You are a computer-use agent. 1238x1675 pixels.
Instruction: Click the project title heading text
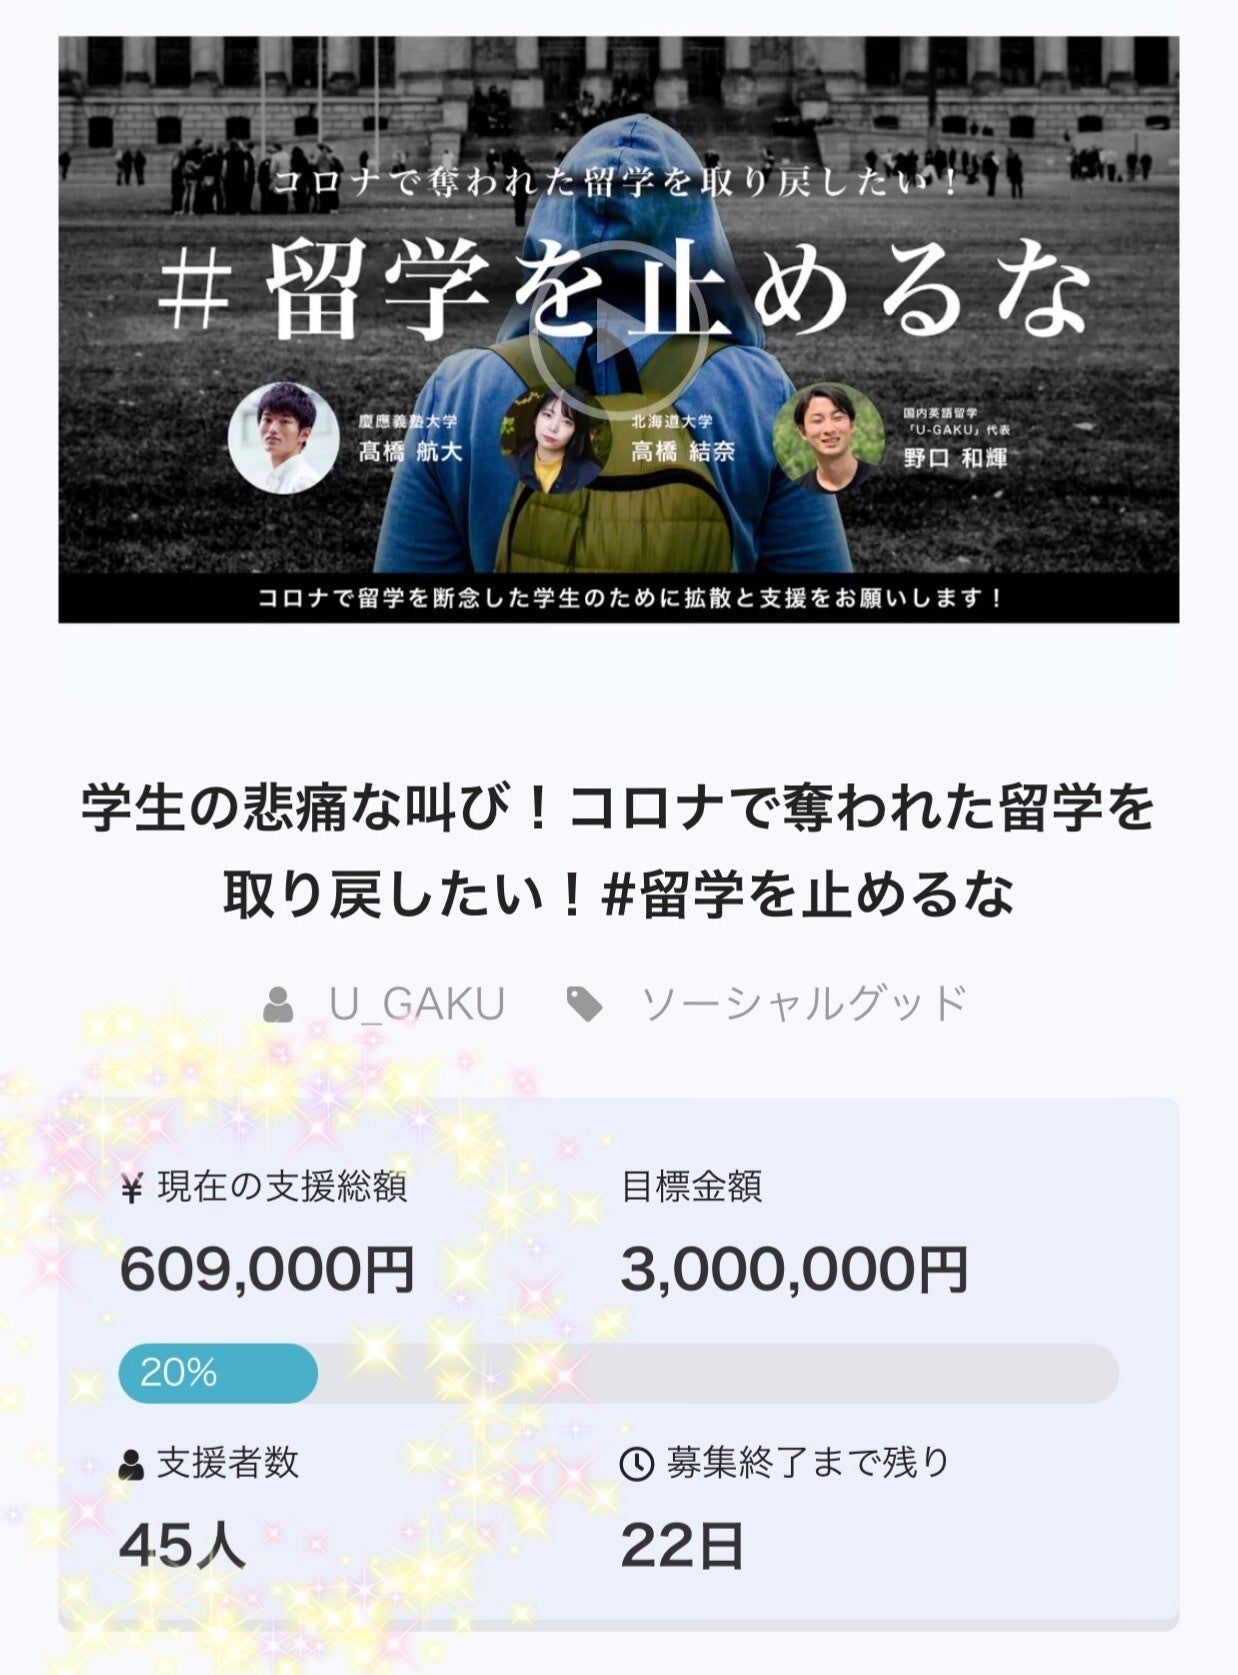(x=618, y=850)
